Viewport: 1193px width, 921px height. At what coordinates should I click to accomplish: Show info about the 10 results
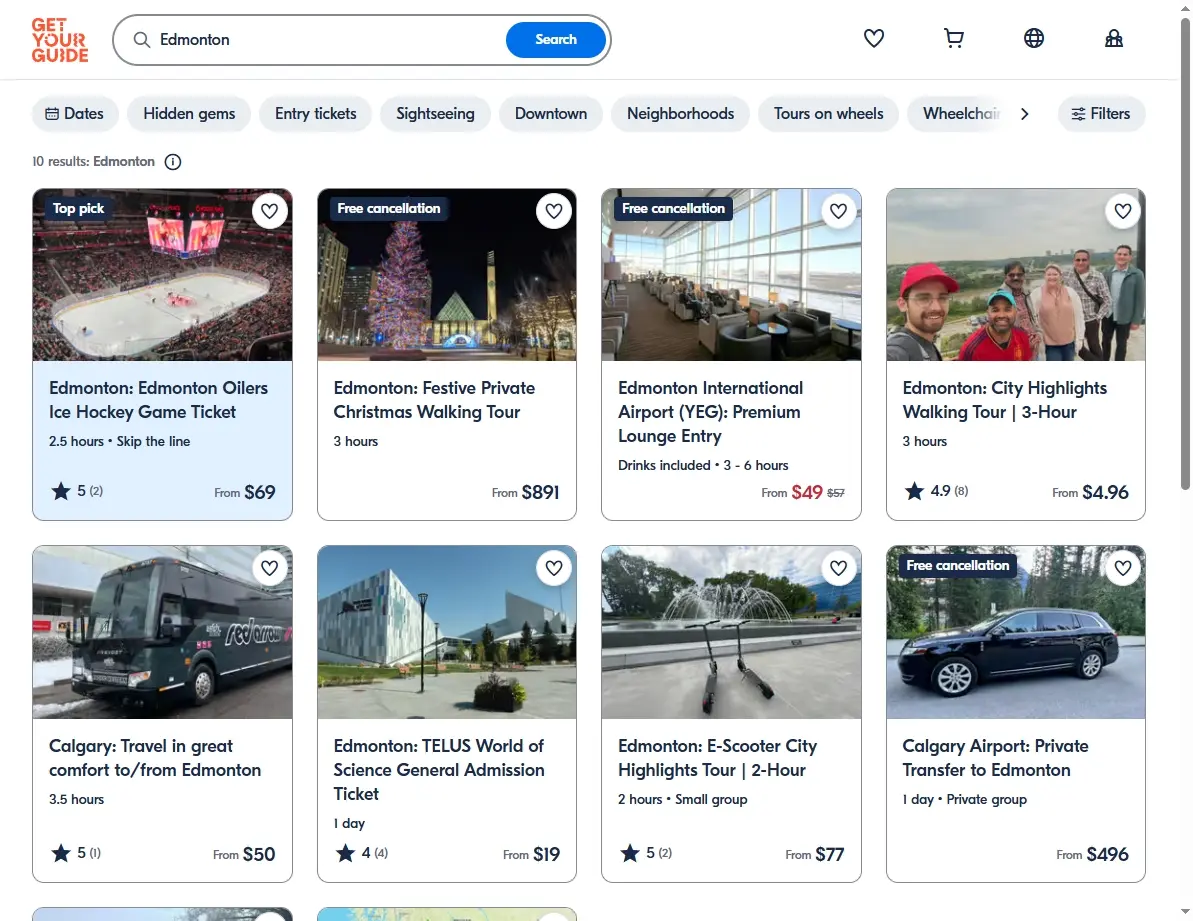[x=173, y=162]
